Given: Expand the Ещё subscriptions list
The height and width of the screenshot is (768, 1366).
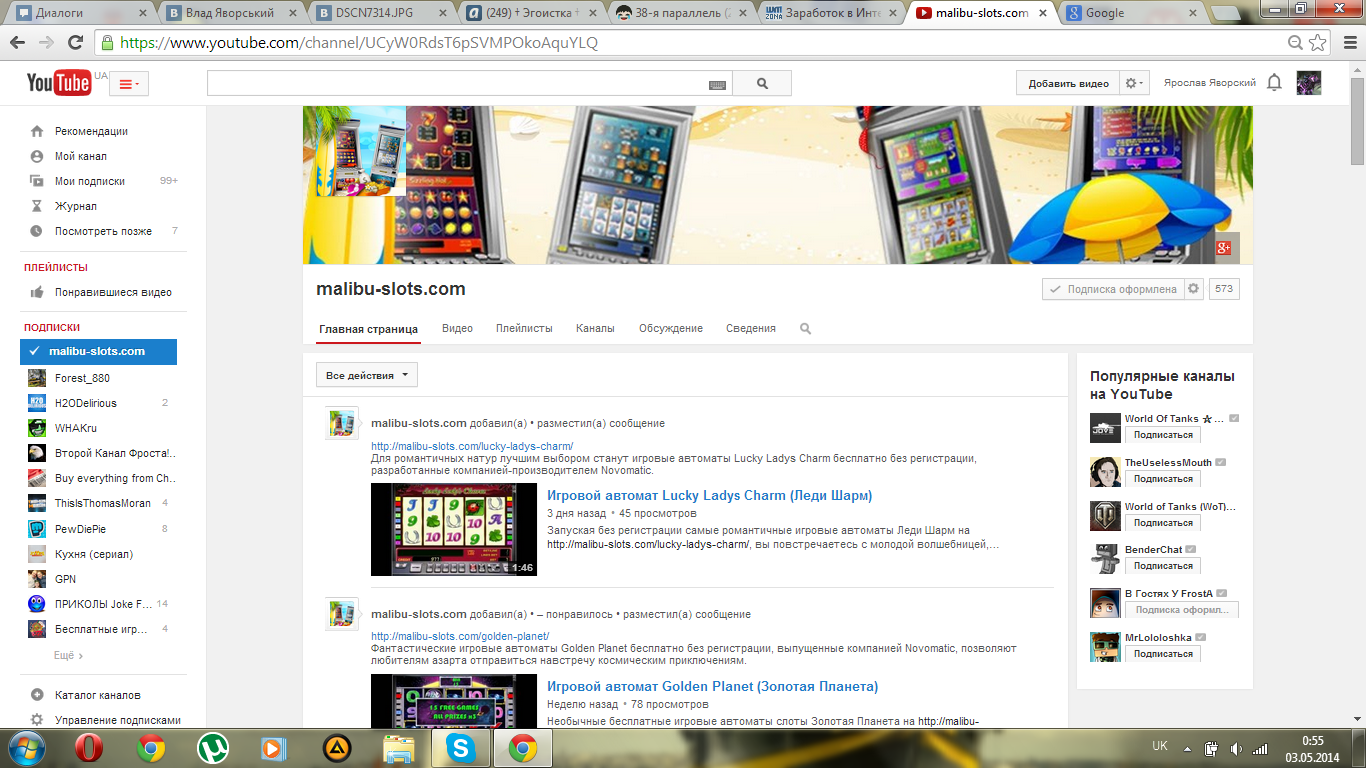Looking at the screenshot, I should coord(68,655).
